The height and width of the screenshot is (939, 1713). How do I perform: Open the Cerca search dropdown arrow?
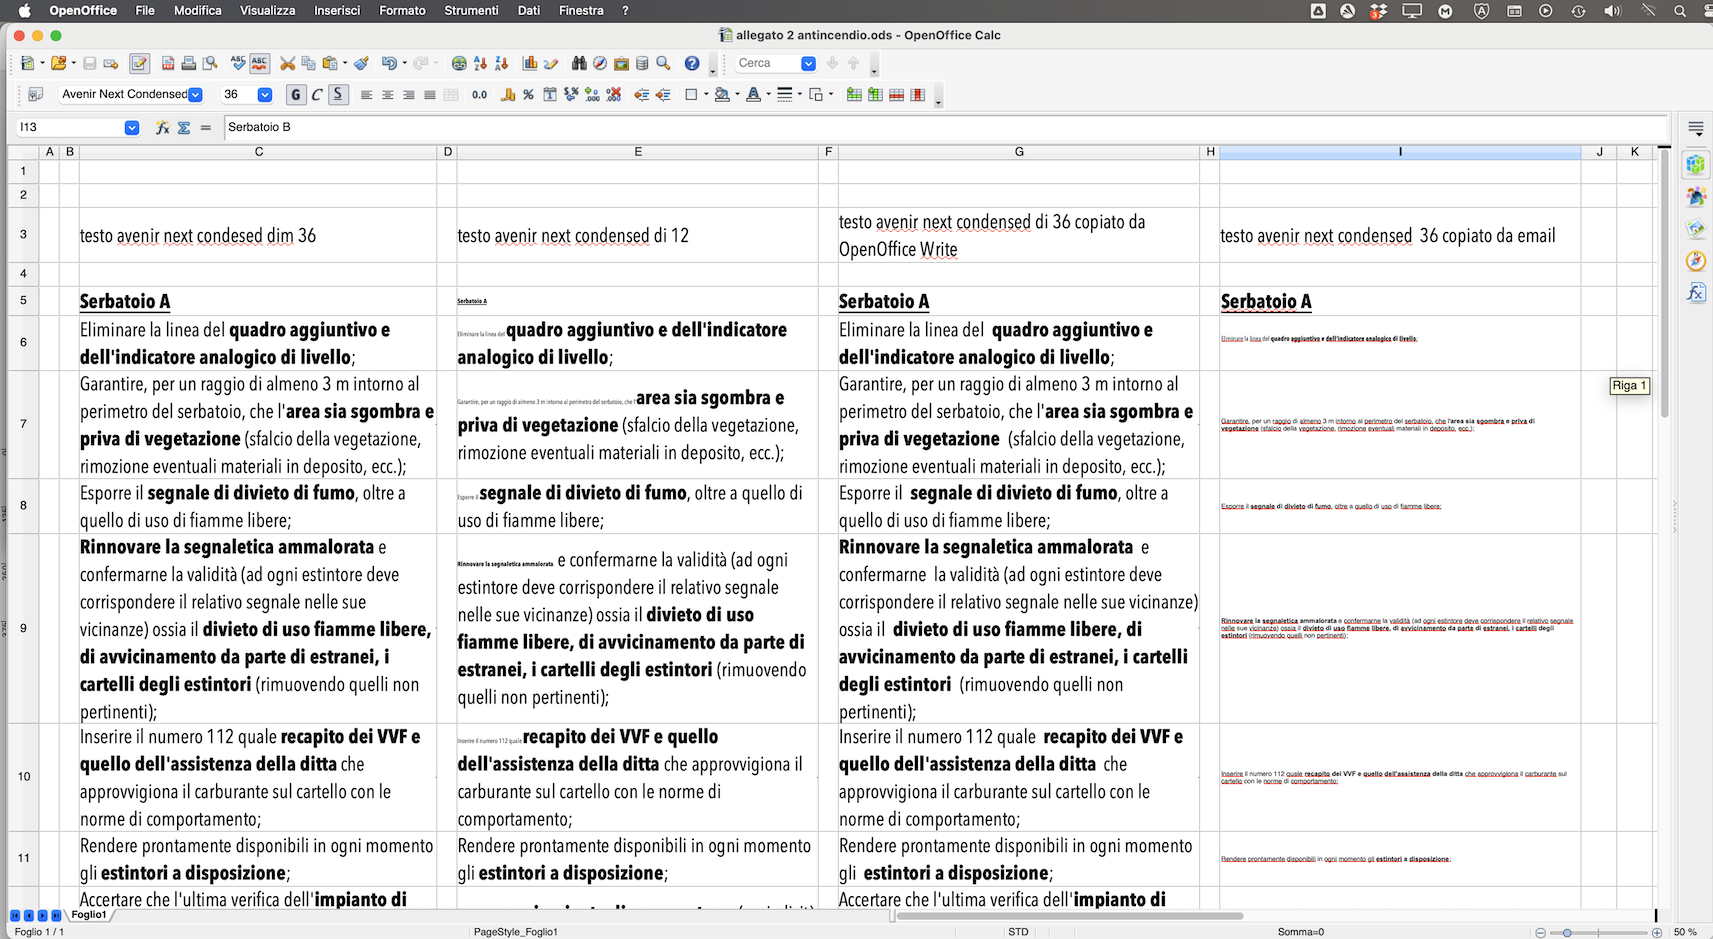[808, 63]
